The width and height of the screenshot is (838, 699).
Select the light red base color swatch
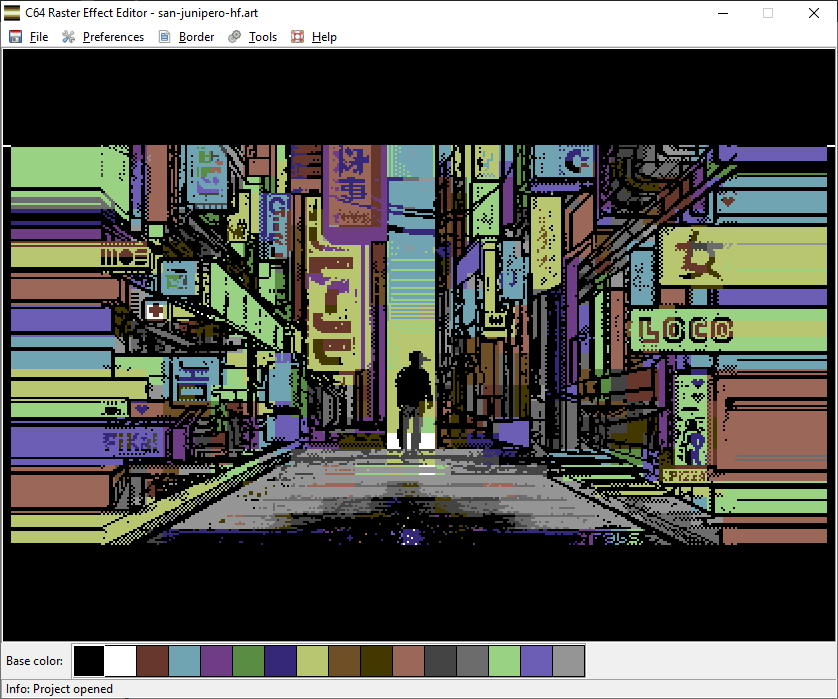408,661
